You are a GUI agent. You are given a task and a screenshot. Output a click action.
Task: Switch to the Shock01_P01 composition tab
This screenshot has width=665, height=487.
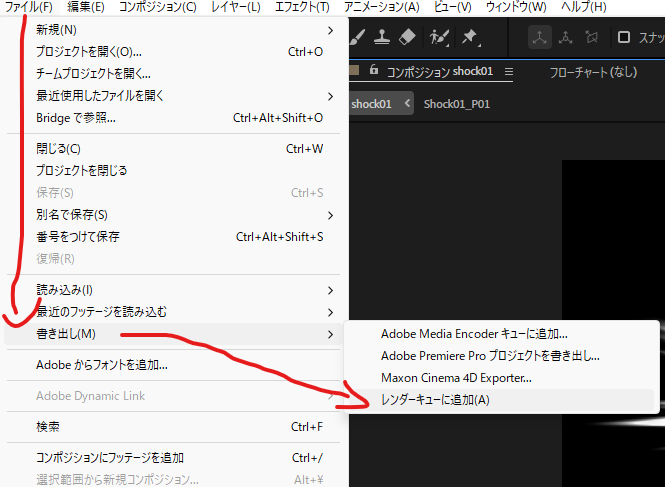coord(456,104)
